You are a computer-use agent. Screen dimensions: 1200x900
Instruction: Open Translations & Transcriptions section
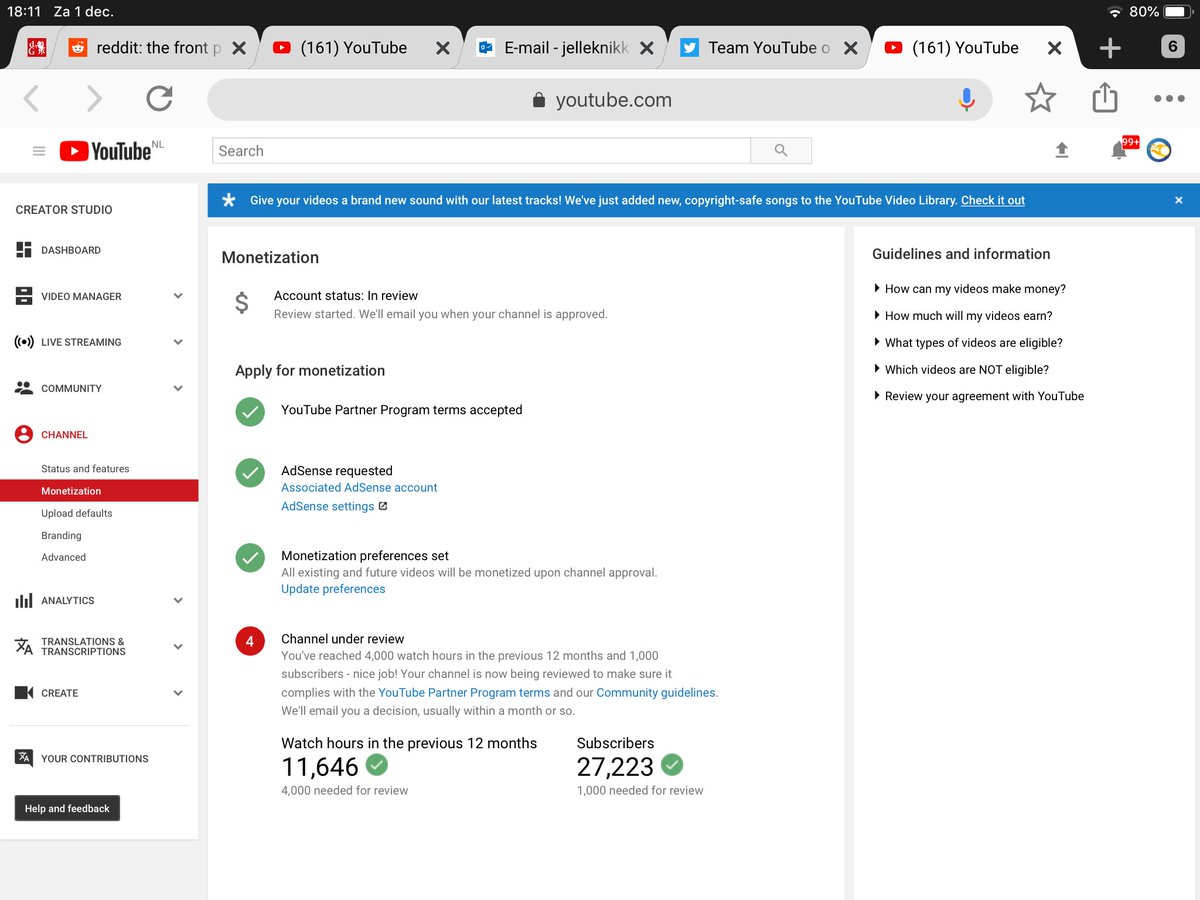pos(83,647)
